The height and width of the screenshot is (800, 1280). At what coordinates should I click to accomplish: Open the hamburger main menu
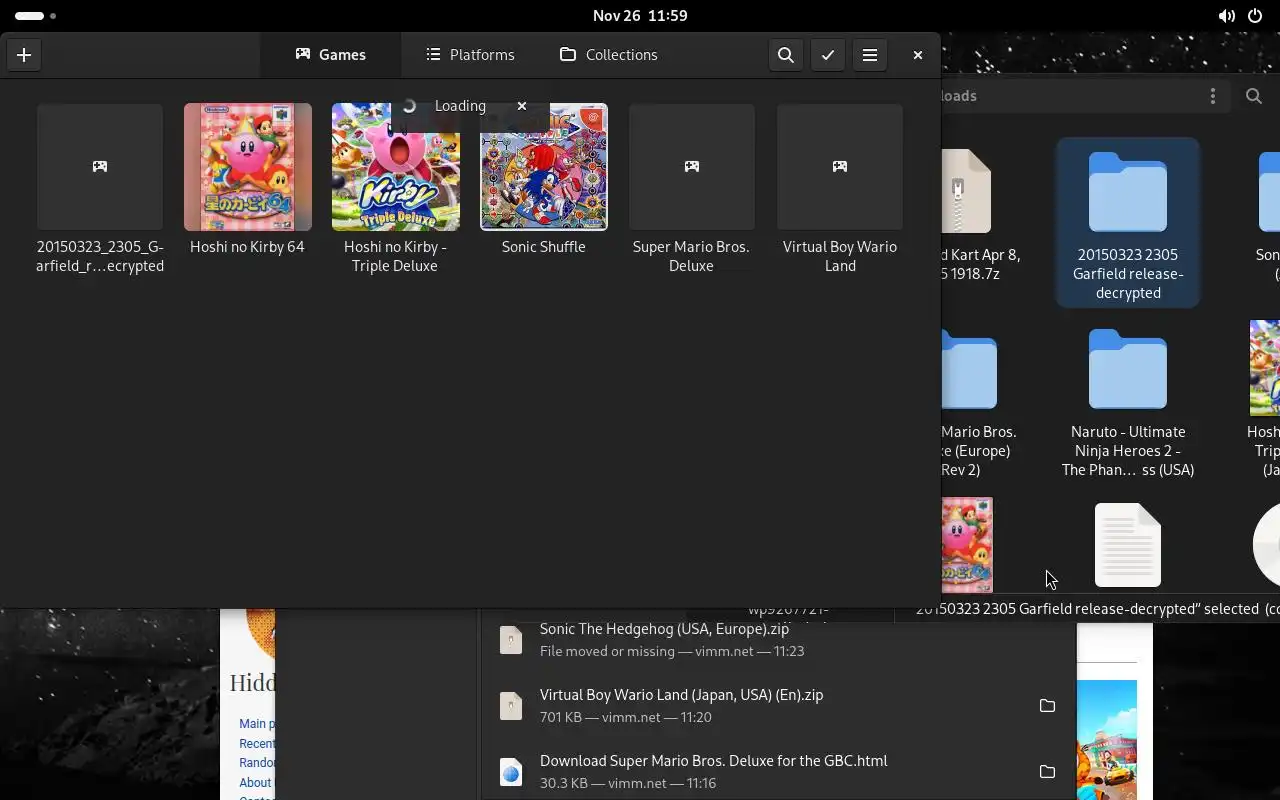870,55
